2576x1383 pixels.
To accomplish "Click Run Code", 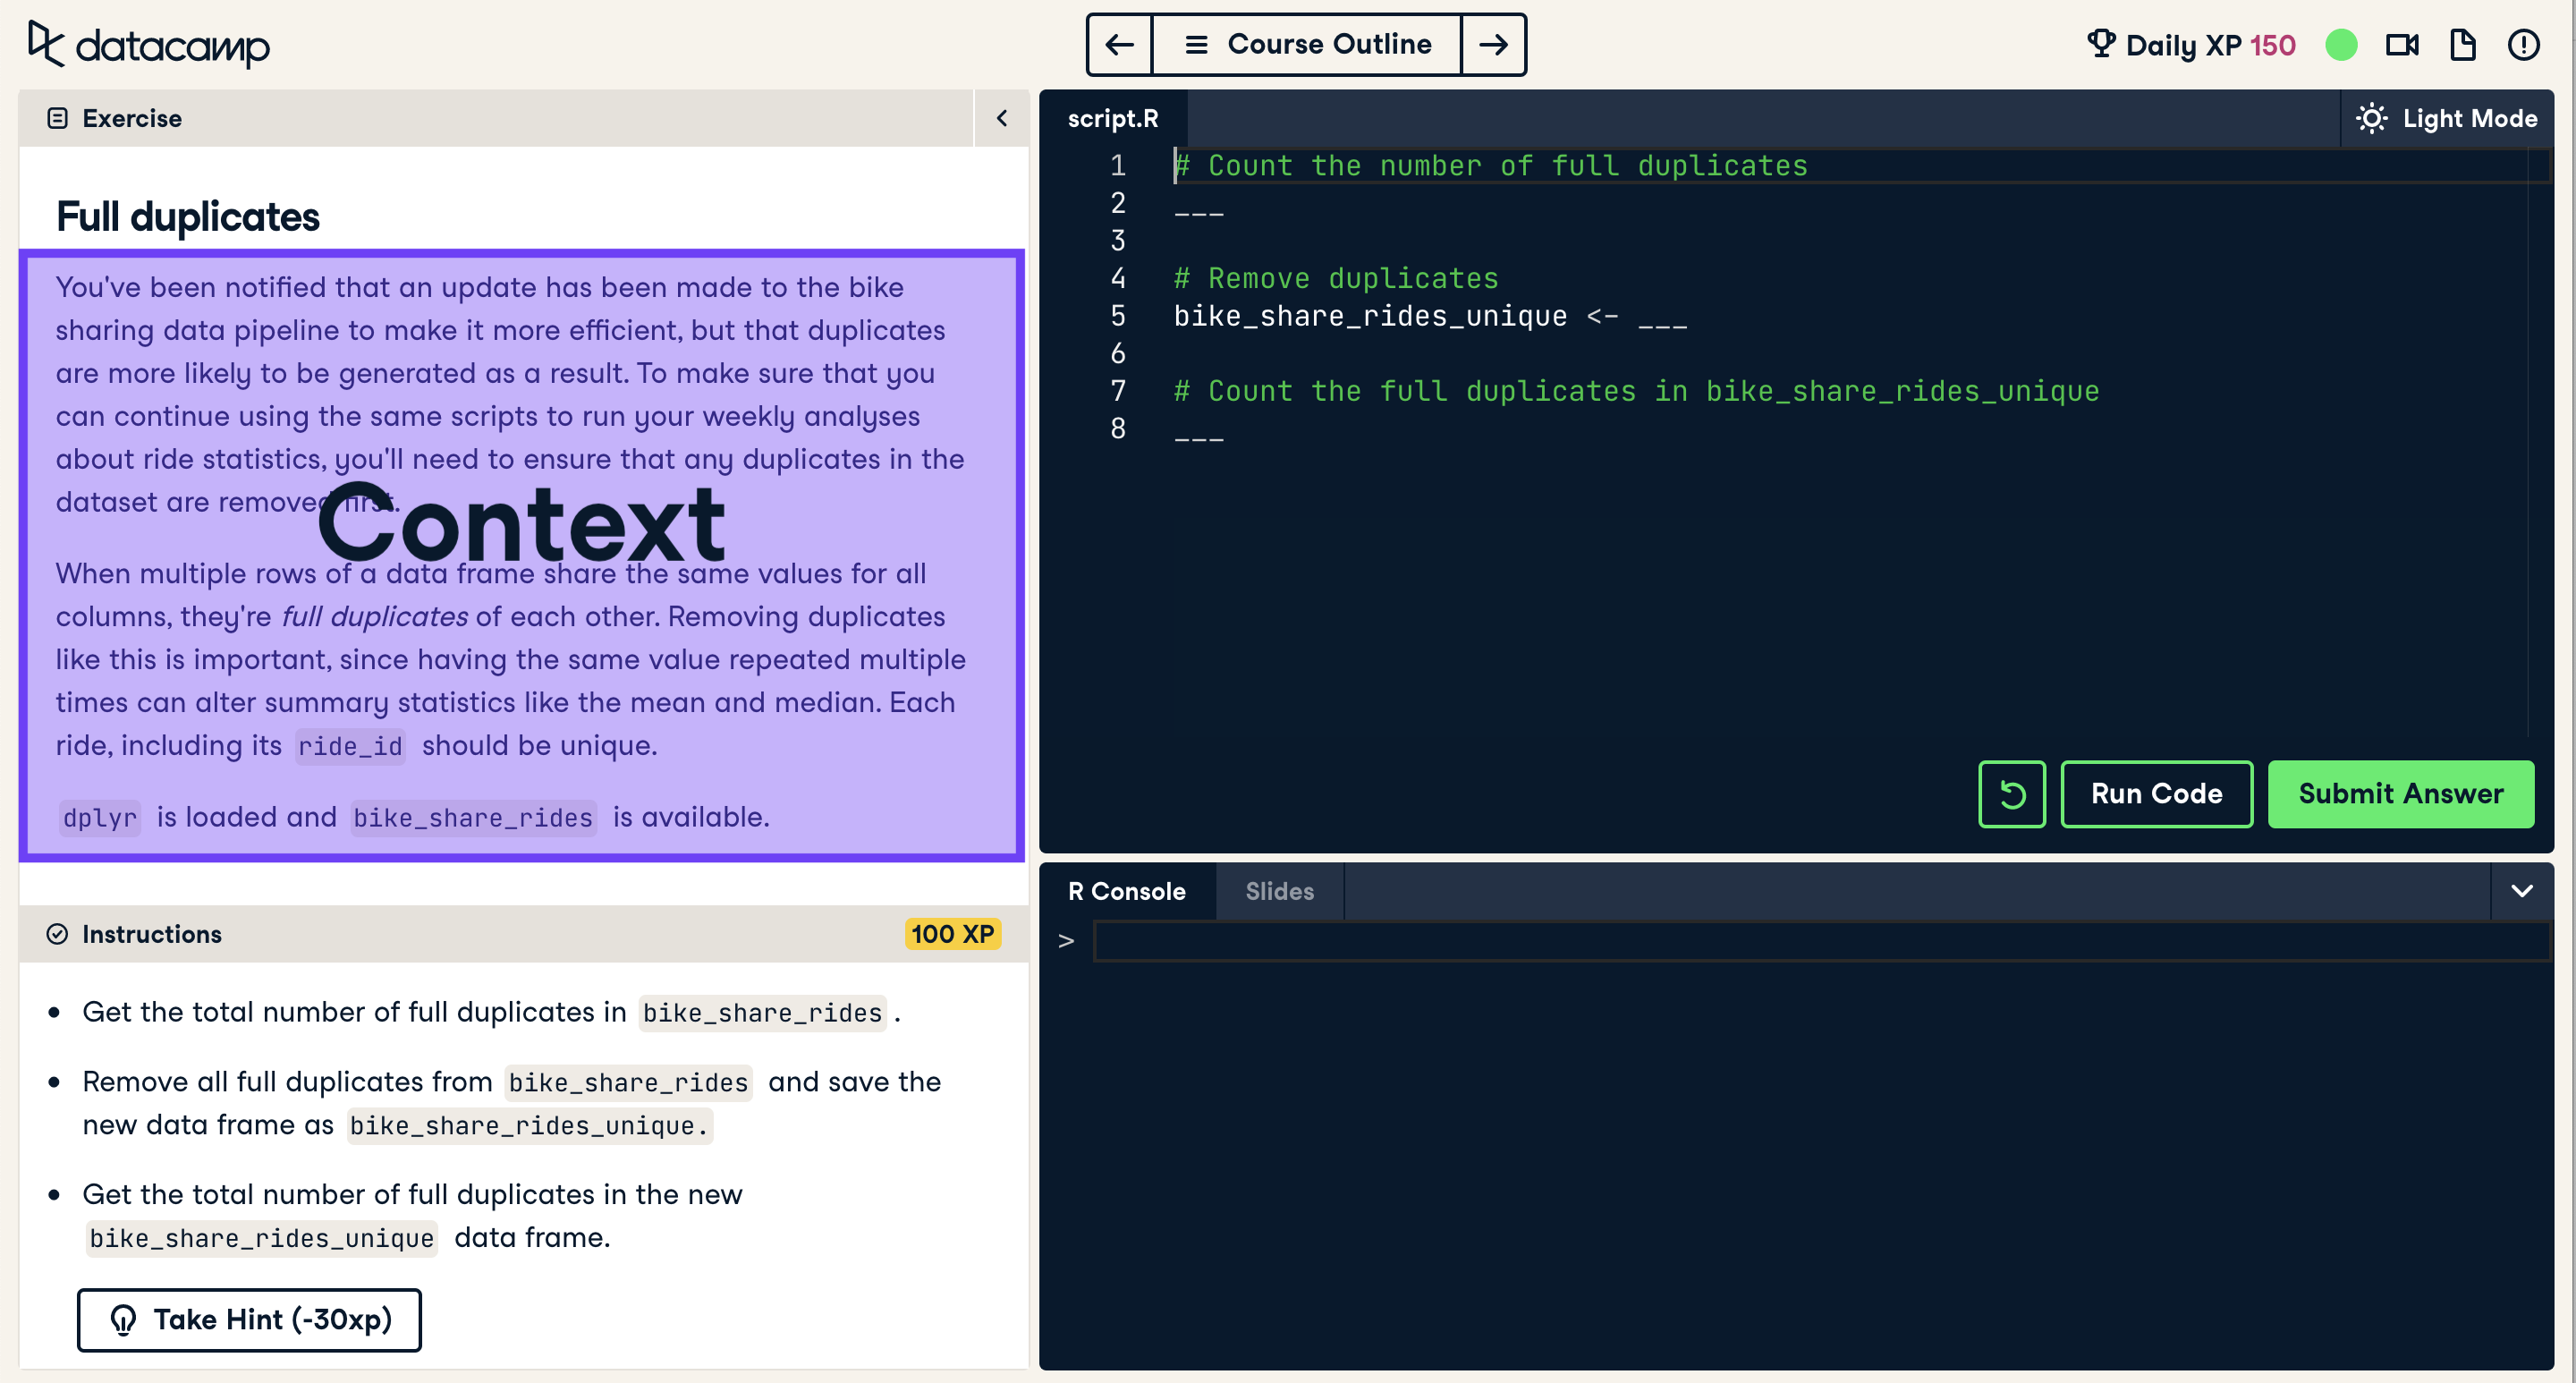I will [2156, 794].
